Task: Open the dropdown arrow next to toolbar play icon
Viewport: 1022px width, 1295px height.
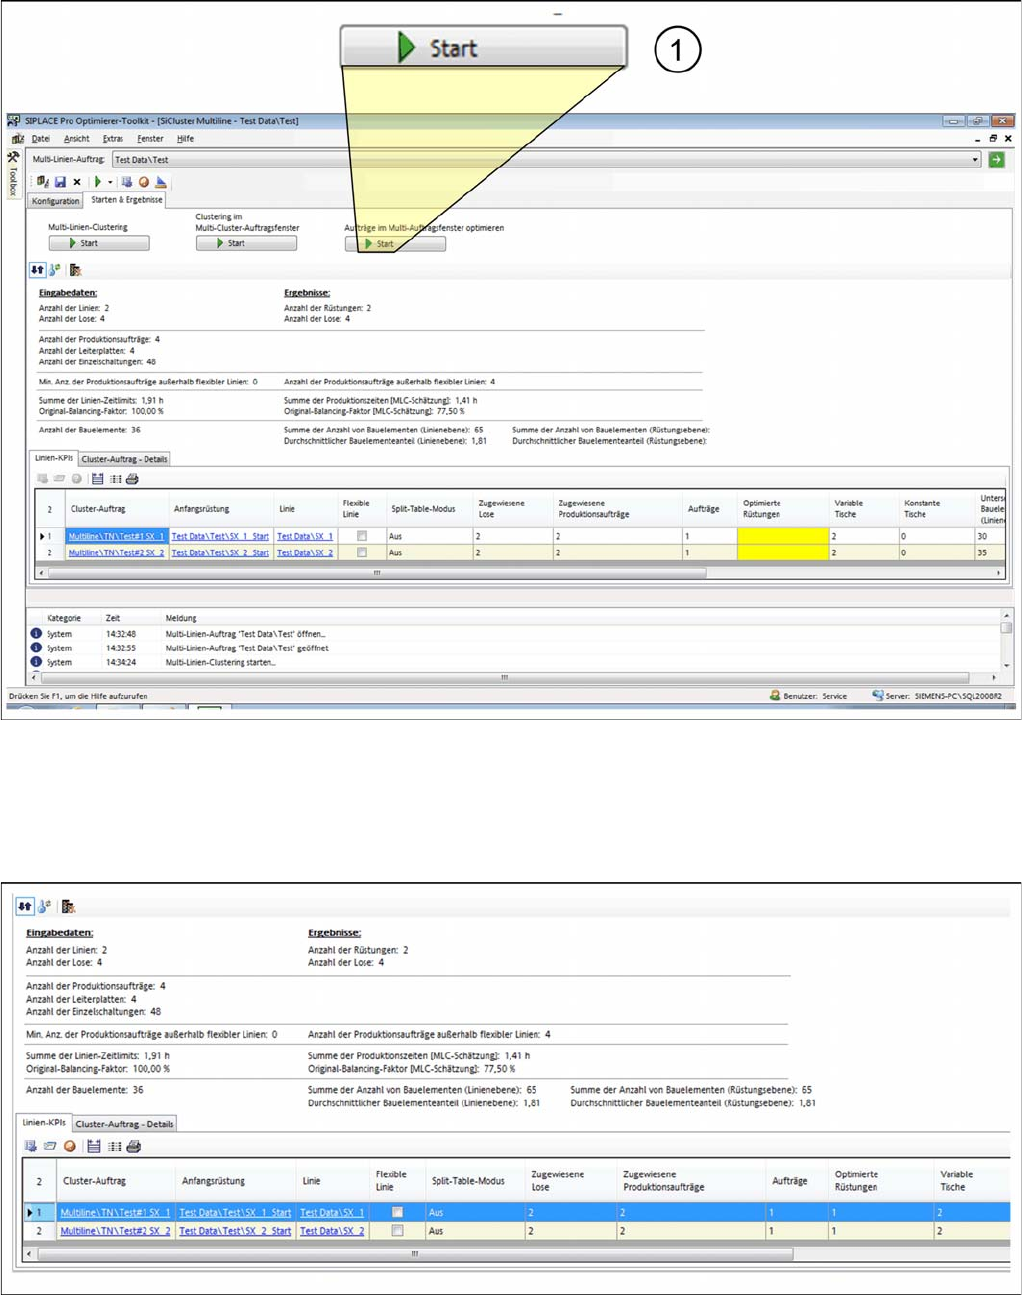Action: 110,183
